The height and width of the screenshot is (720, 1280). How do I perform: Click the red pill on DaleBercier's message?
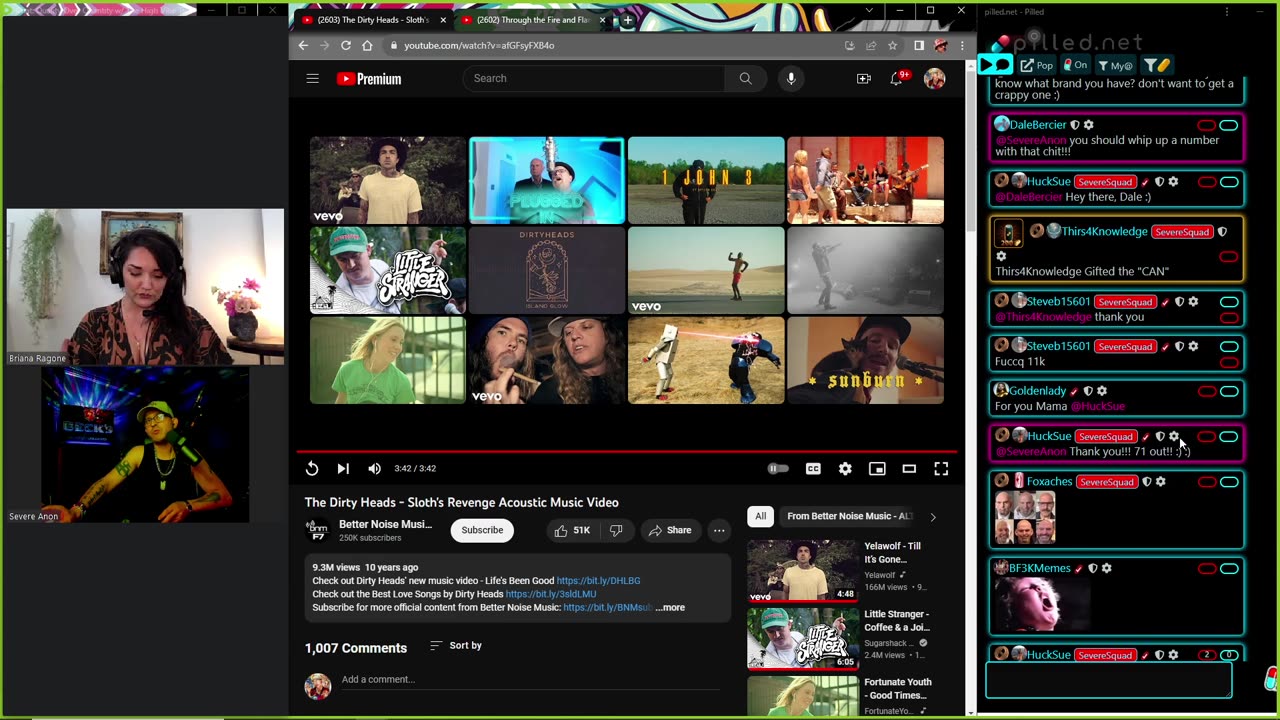point(1207,125)
